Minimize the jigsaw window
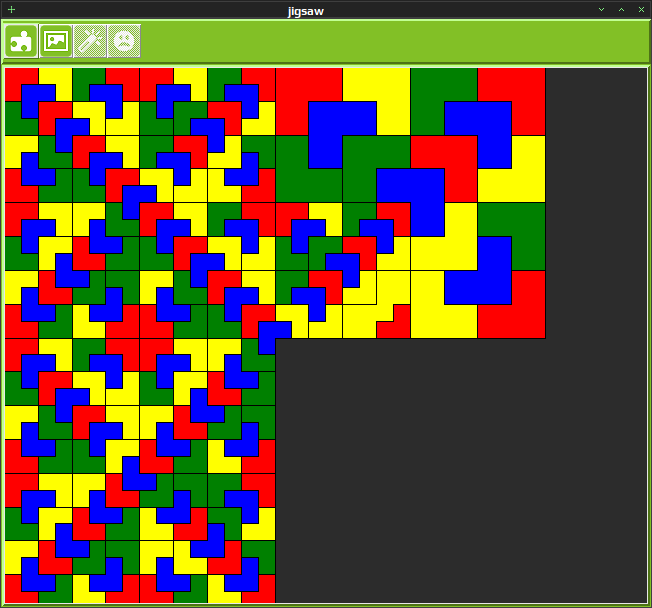652x608 pixels. coord(601,10)
